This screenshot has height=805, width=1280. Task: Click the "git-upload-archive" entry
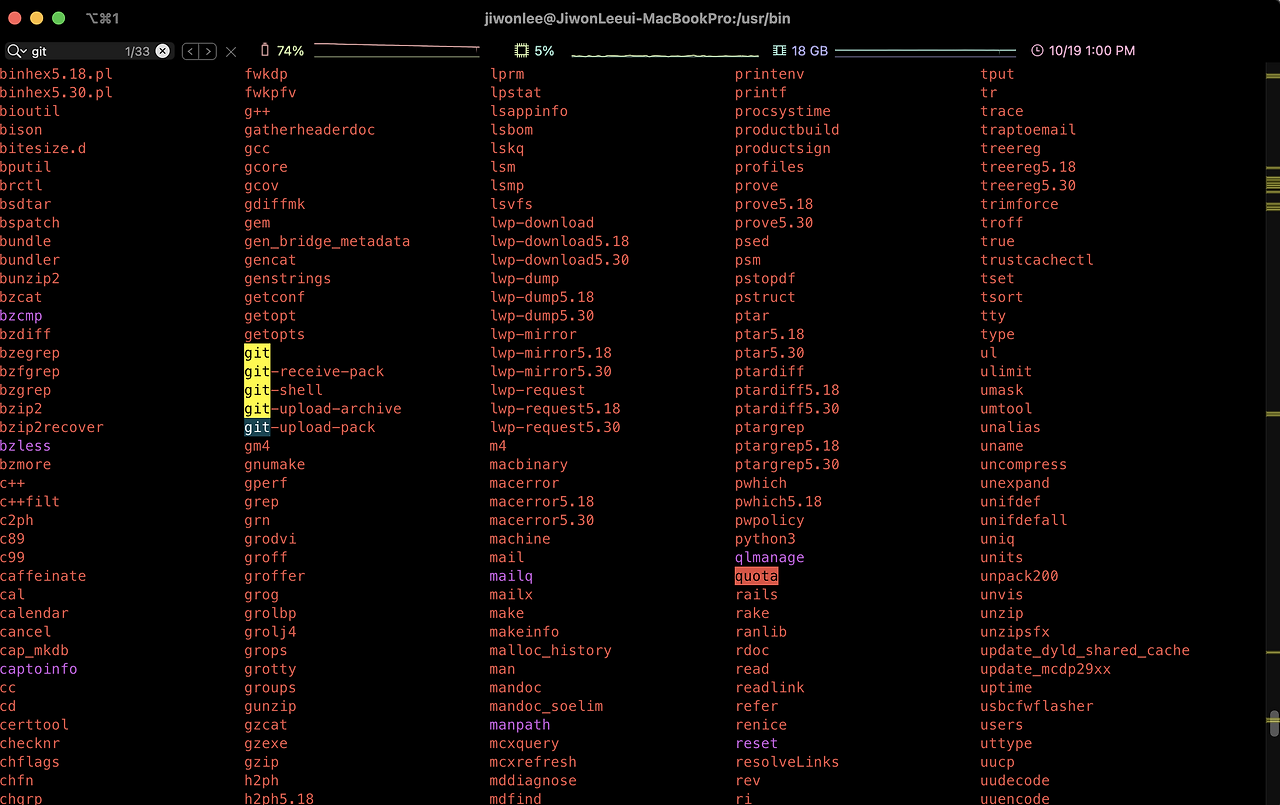coord(323,409)
